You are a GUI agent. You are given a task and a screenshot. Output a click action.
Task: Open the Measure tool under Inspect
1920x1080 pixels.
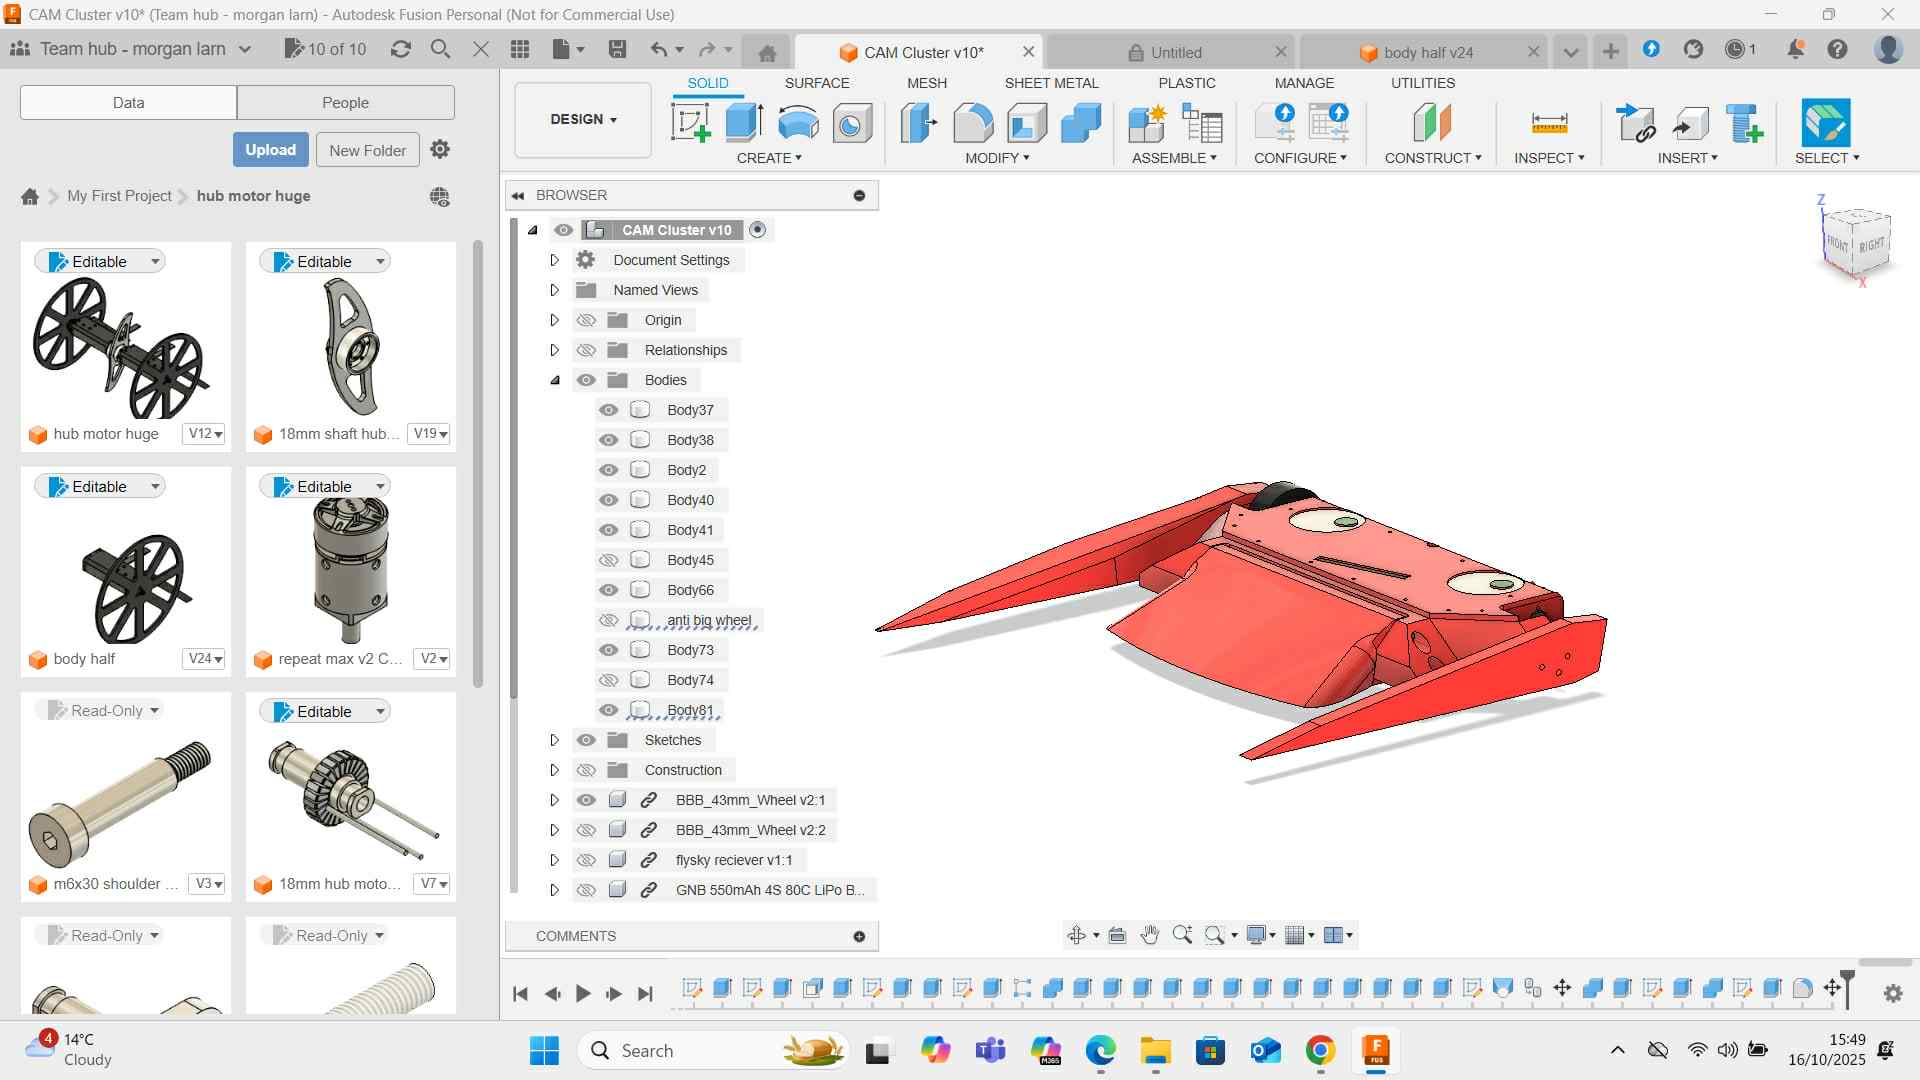tap(1549, 124)
